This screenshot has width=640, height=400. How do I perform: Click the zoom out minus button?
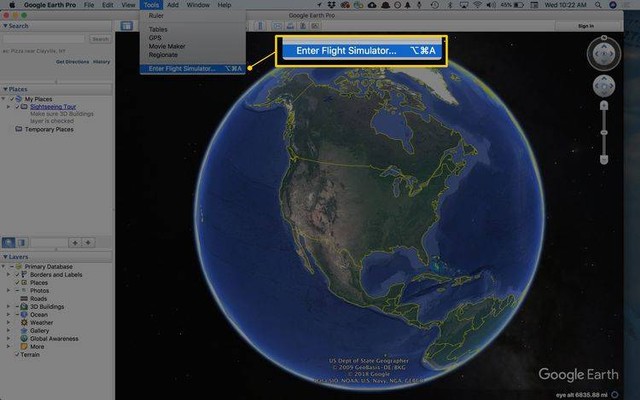click(x=604, y=160)
